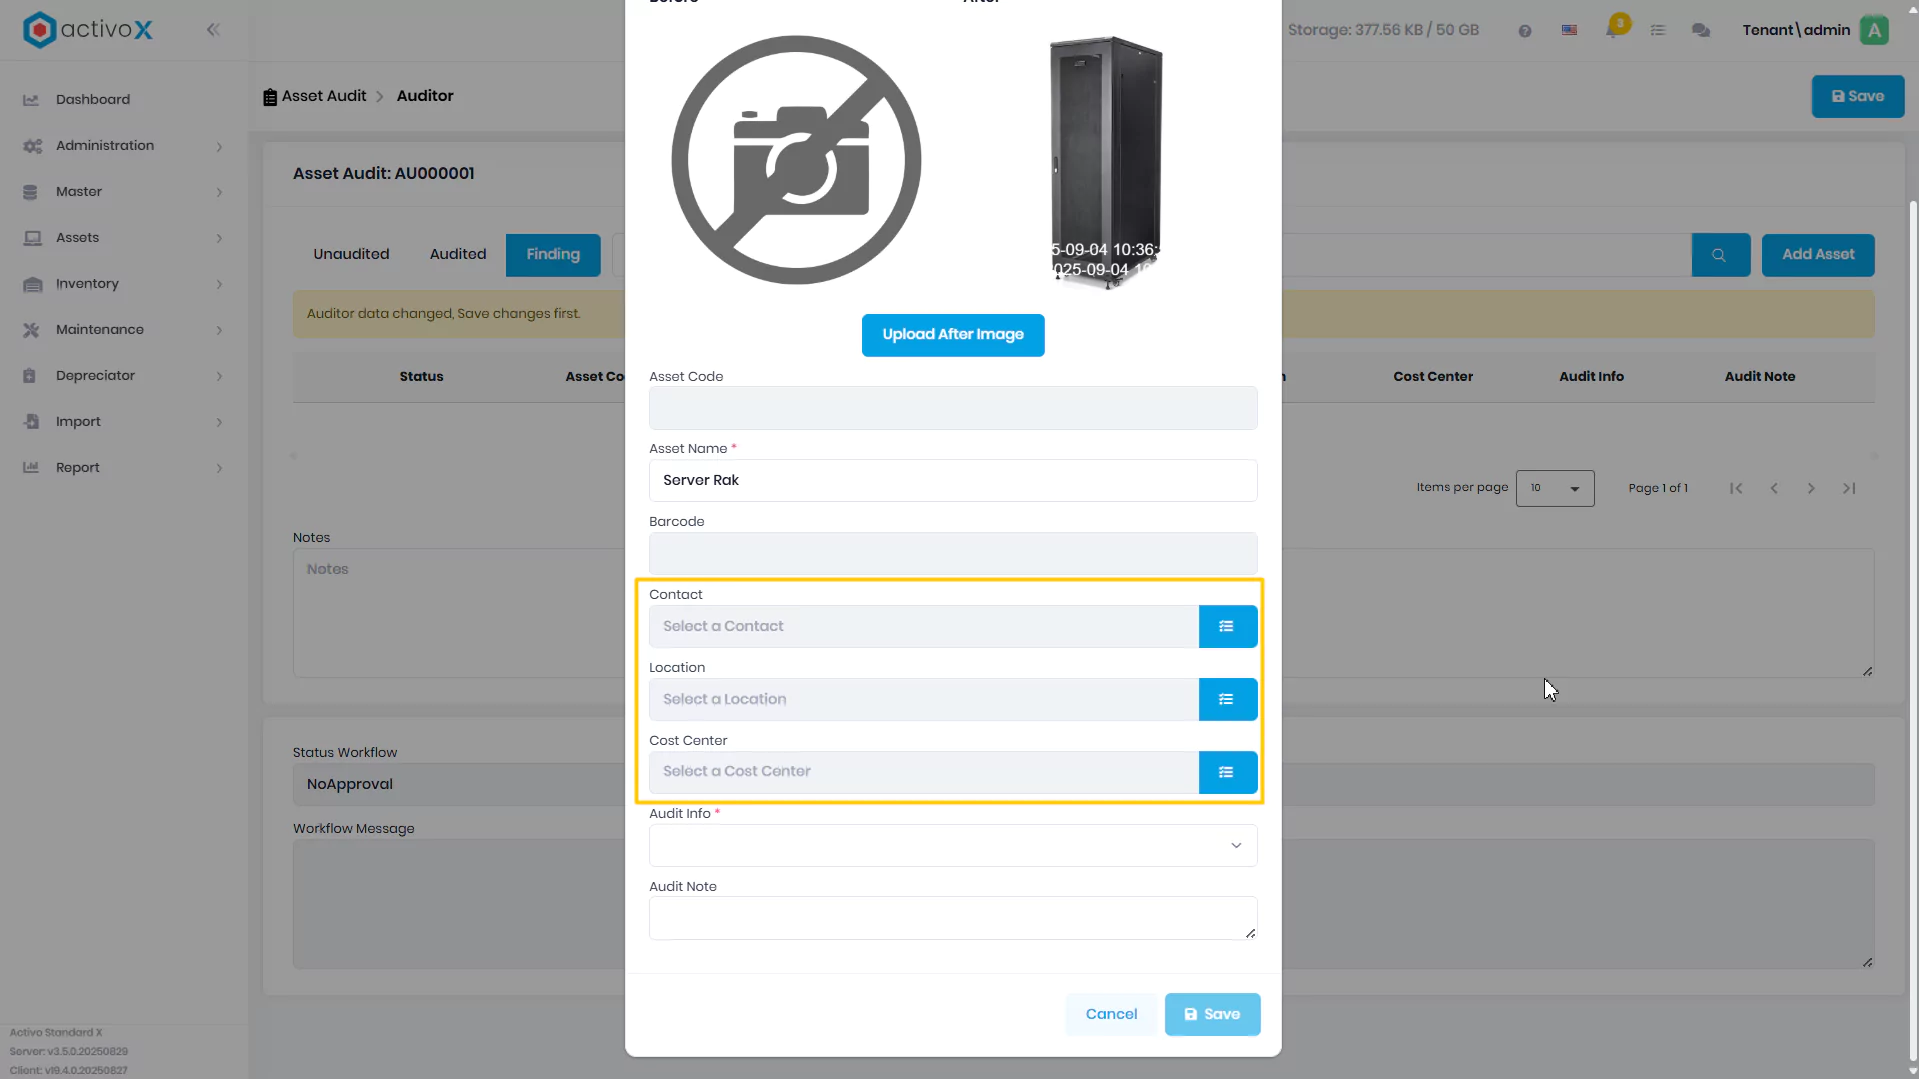This screenshot has width=1919, height=1079.
Task: Expand the Assets menu
Action: tap(219, 238)
